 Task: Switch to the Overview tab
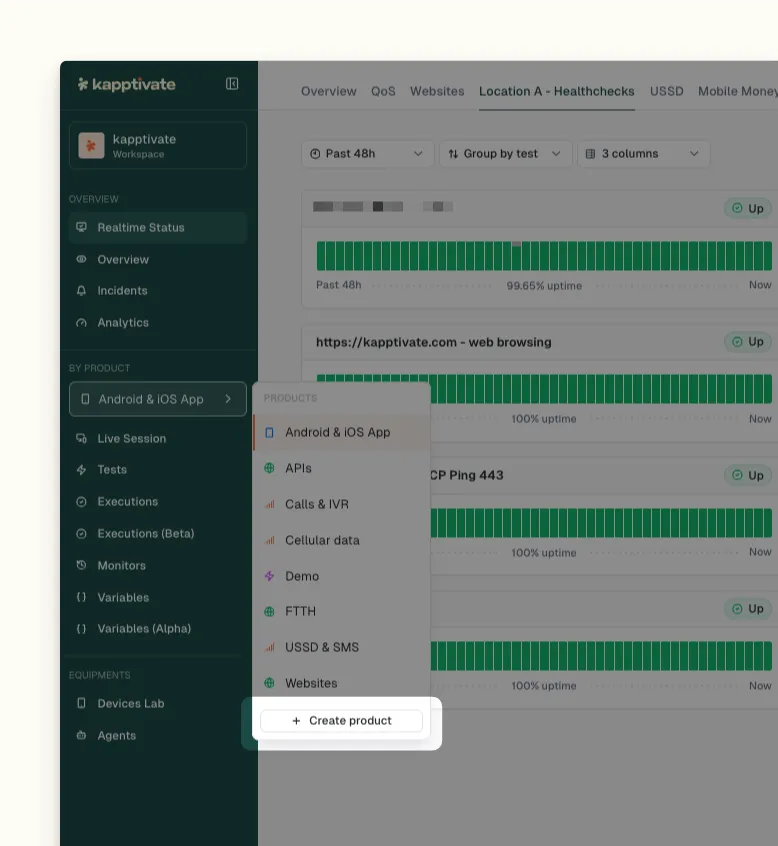pos(329,91)
